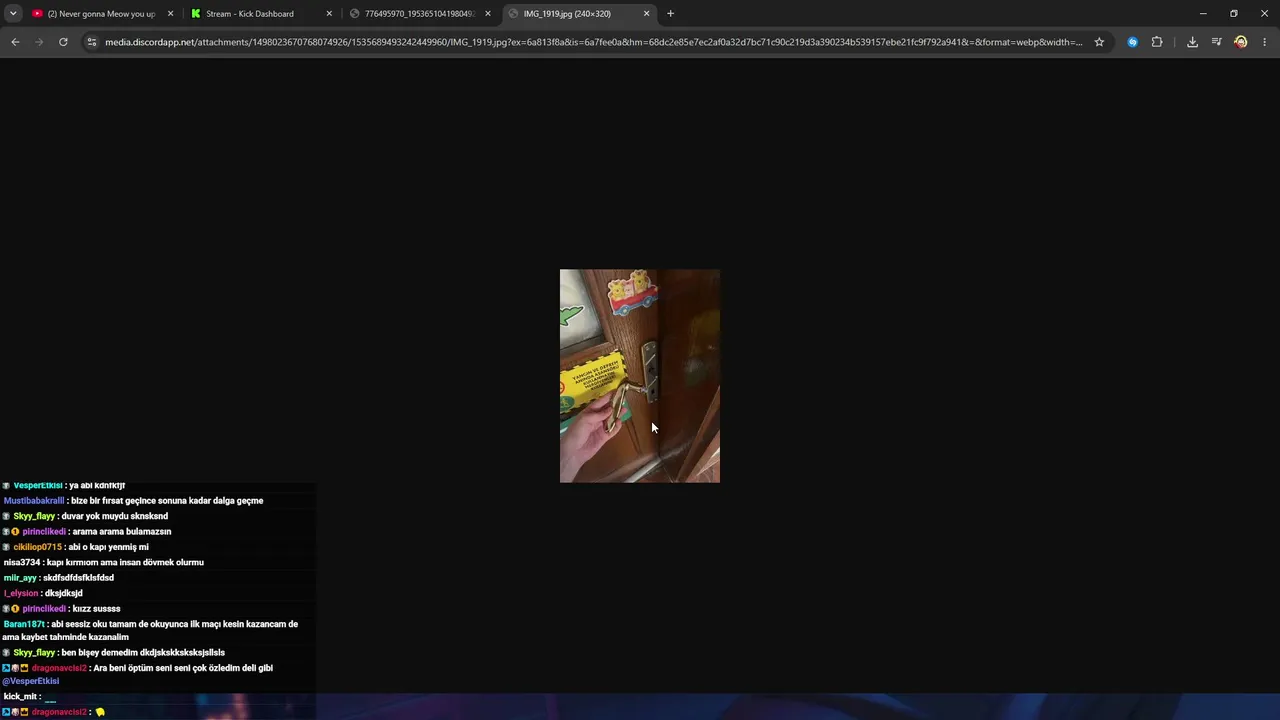Click the message "abi o kapı yenmiş mi"
Screen dimensions: 1280x720
110,547
